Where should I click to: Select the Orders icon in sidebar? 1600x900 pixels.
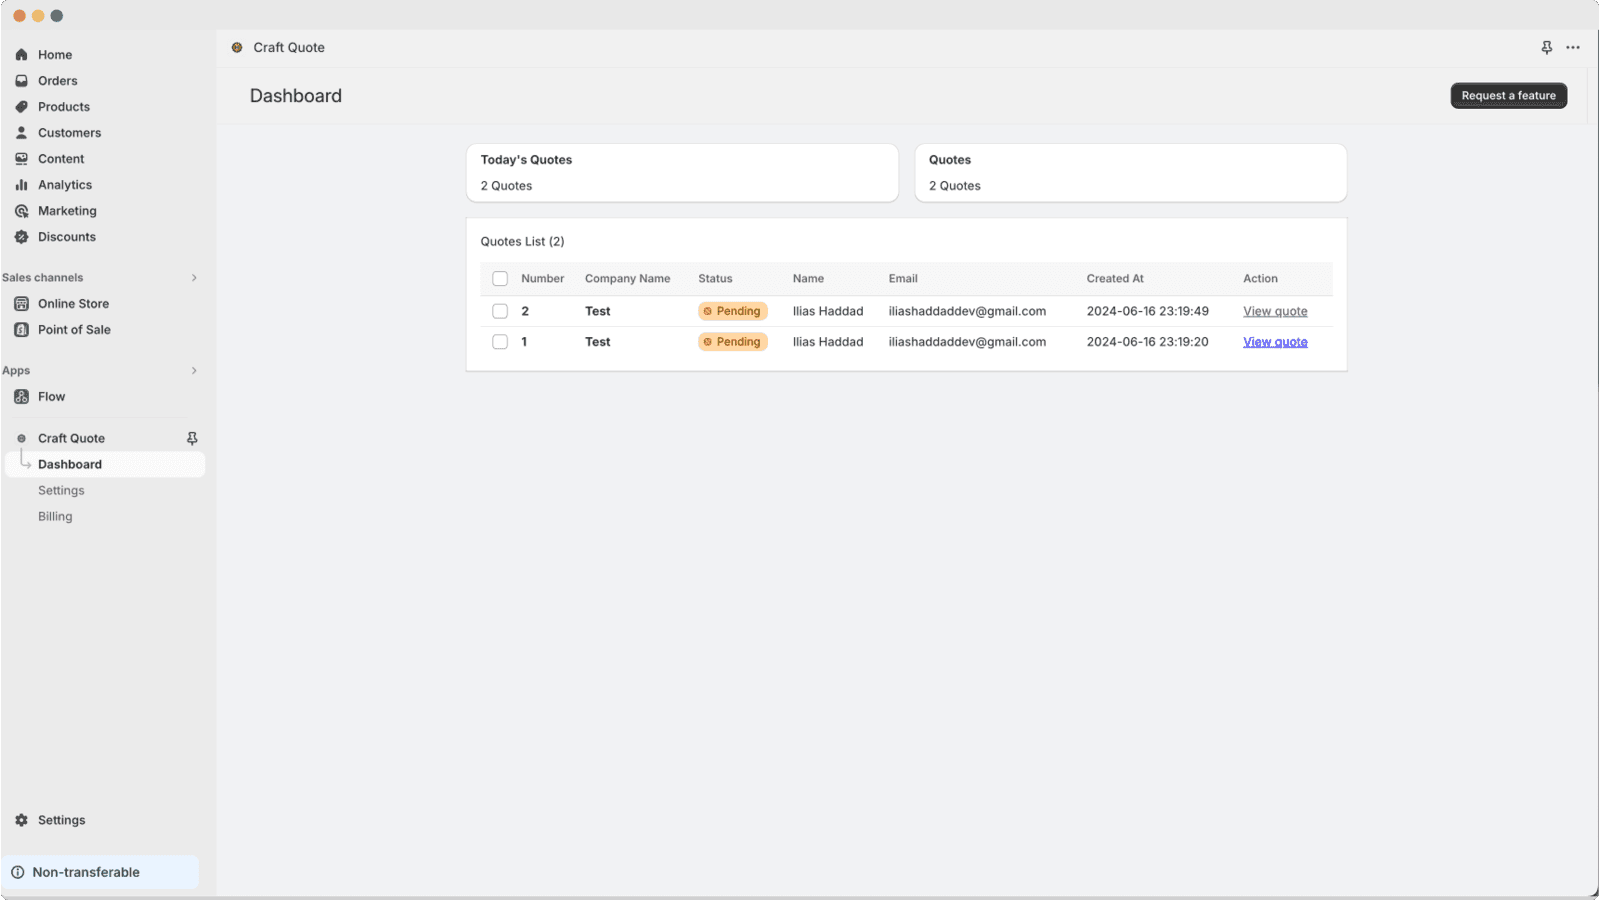(x=22, y=80)
